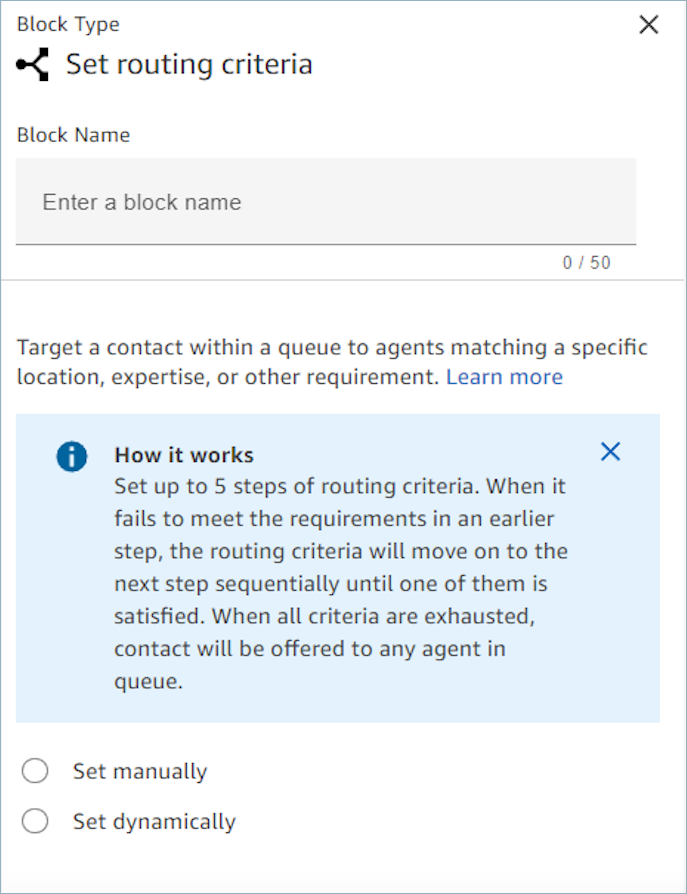Click inside the Enter a block name field

(325, 201)
